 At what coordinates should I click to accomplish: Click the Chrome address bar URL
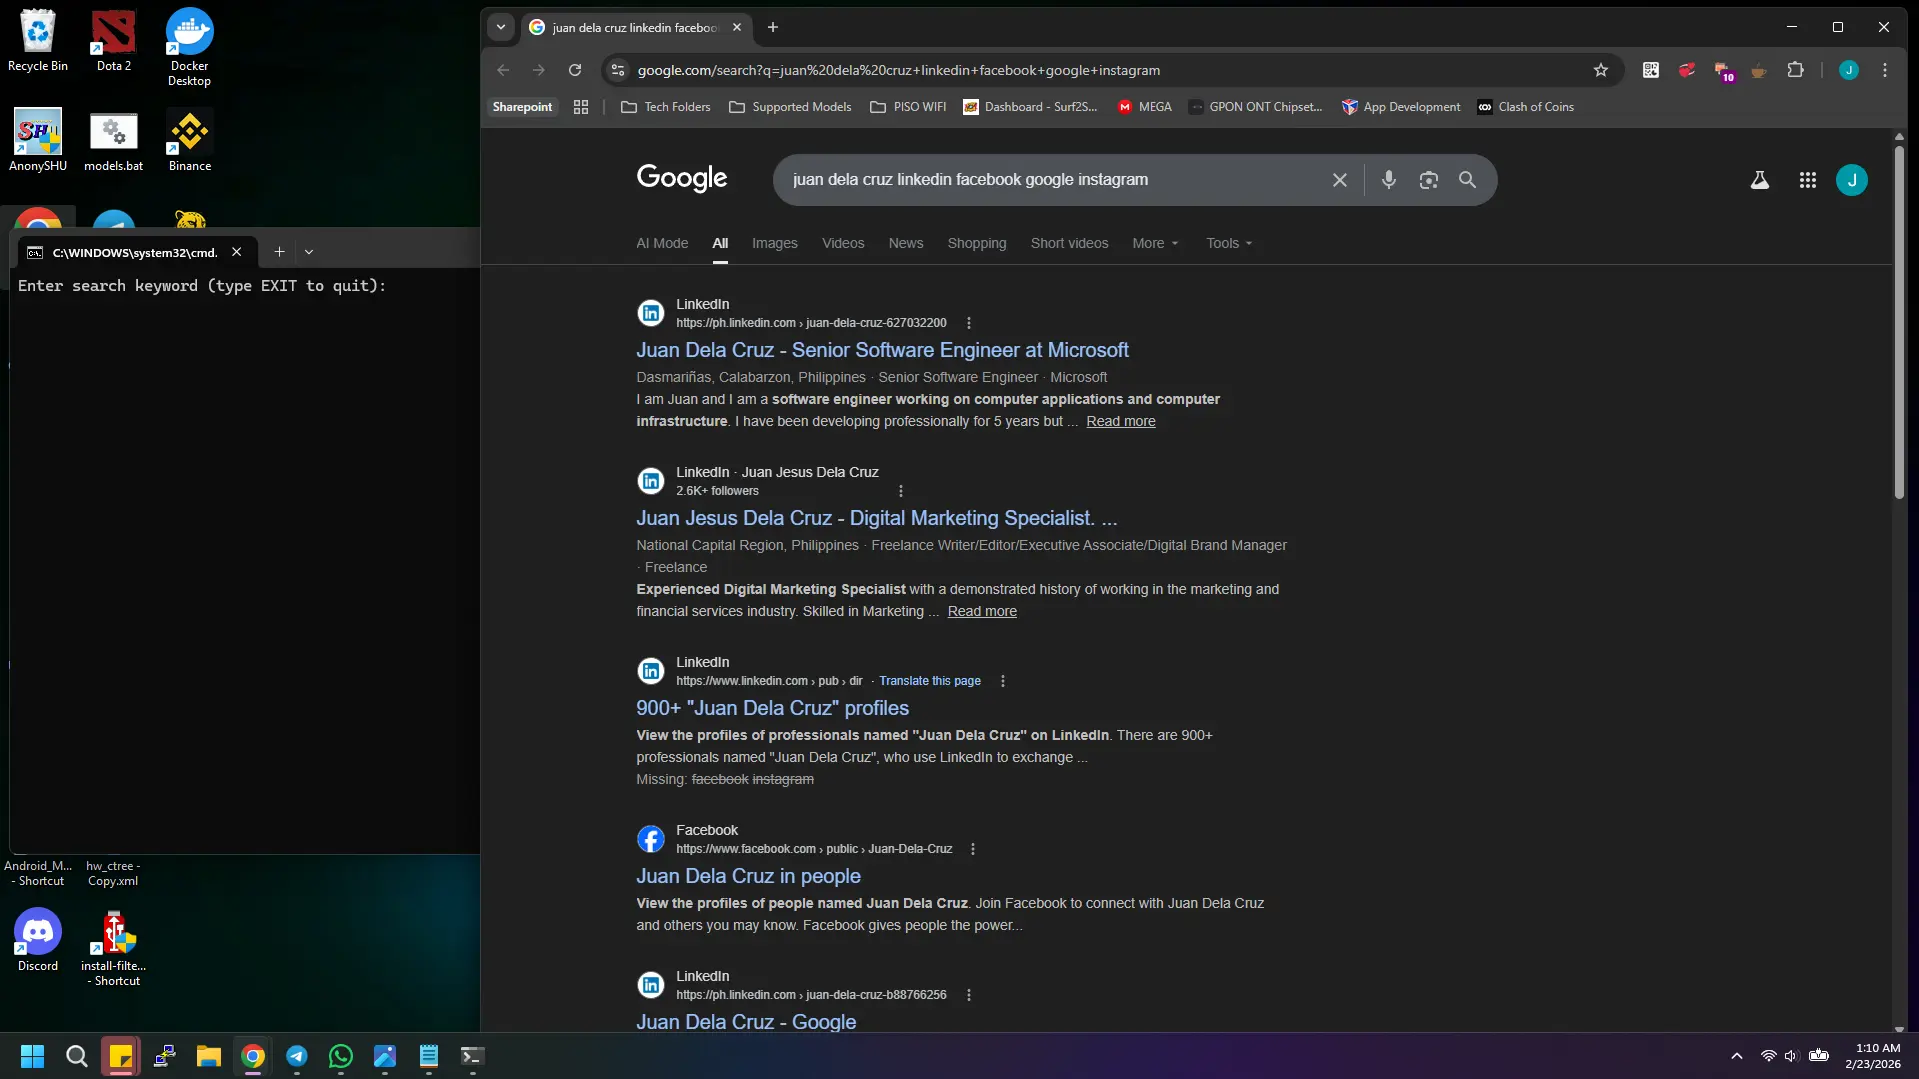tap(899, 70)
